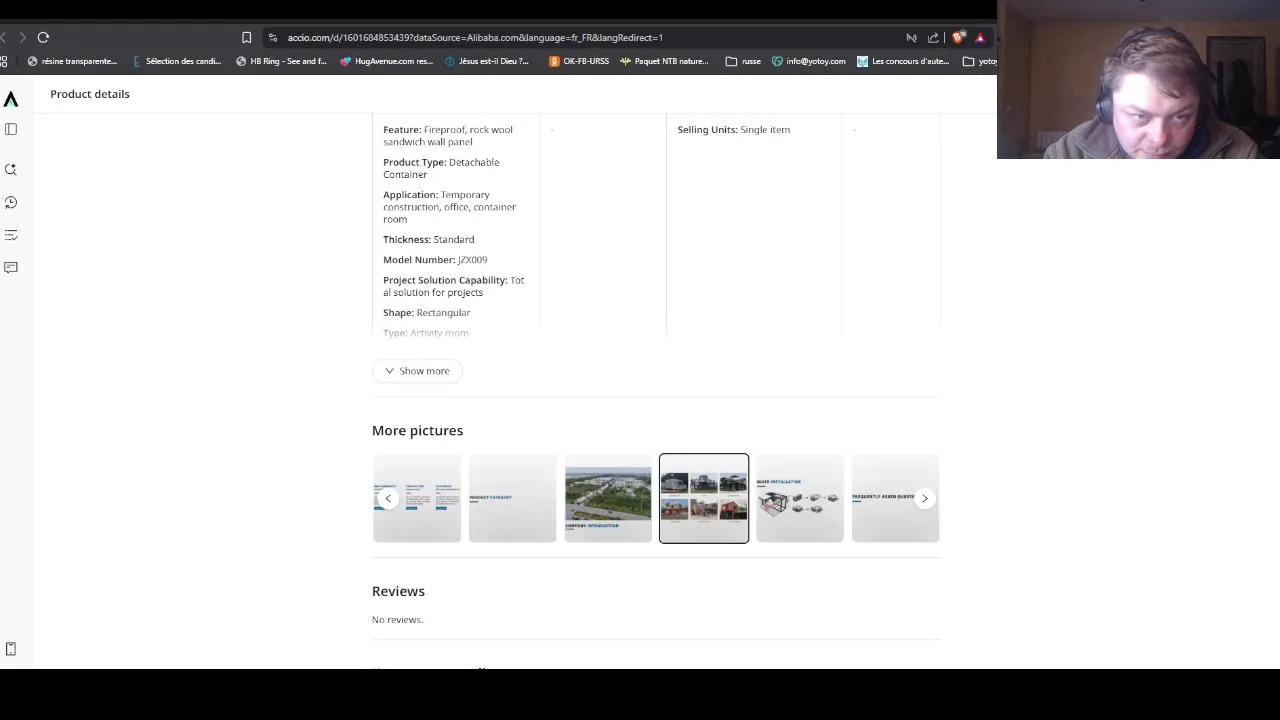Select the Frequently Asked Questions thumbnail
Viewport: 1280px width, 720px height.
point(895,498)
